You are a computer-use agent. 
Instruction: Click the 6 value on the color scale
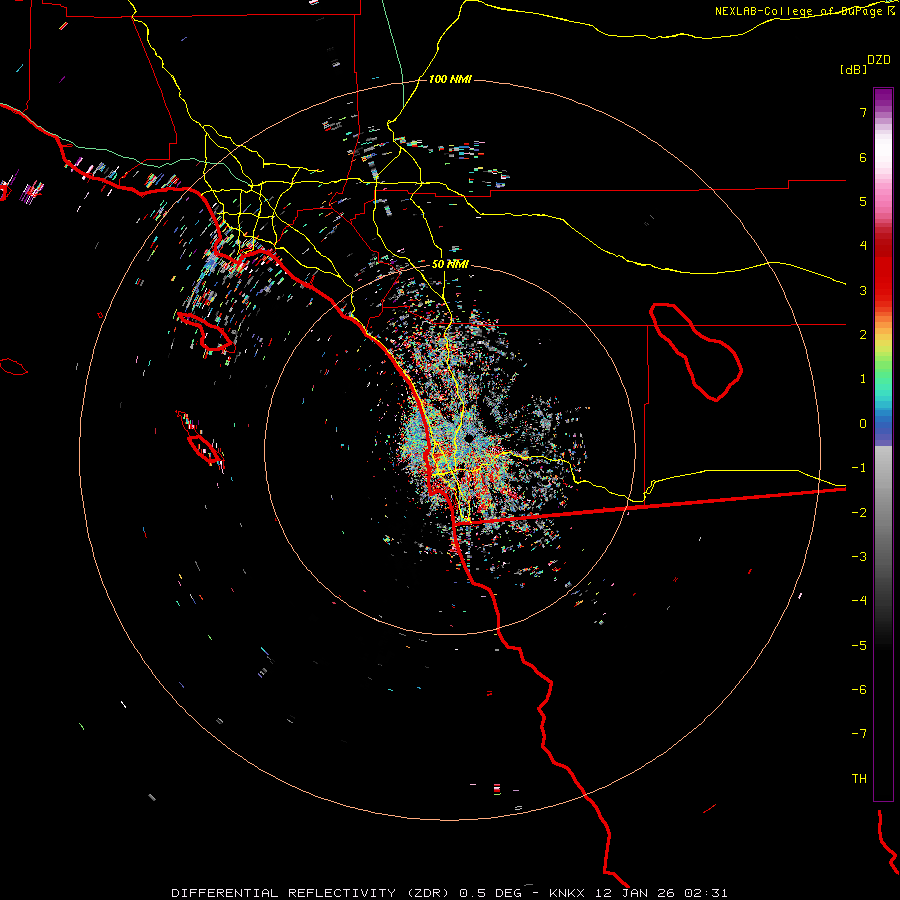click(x=863, y=157)
